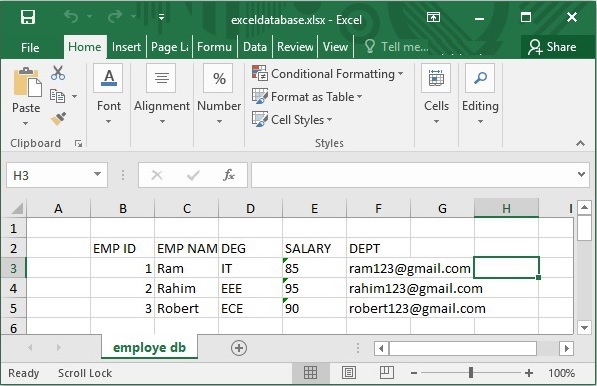Click the Cancel X in formula bar
Viewport: 597px width, 386px height.
pyautogui.click(x=157, y=175)
